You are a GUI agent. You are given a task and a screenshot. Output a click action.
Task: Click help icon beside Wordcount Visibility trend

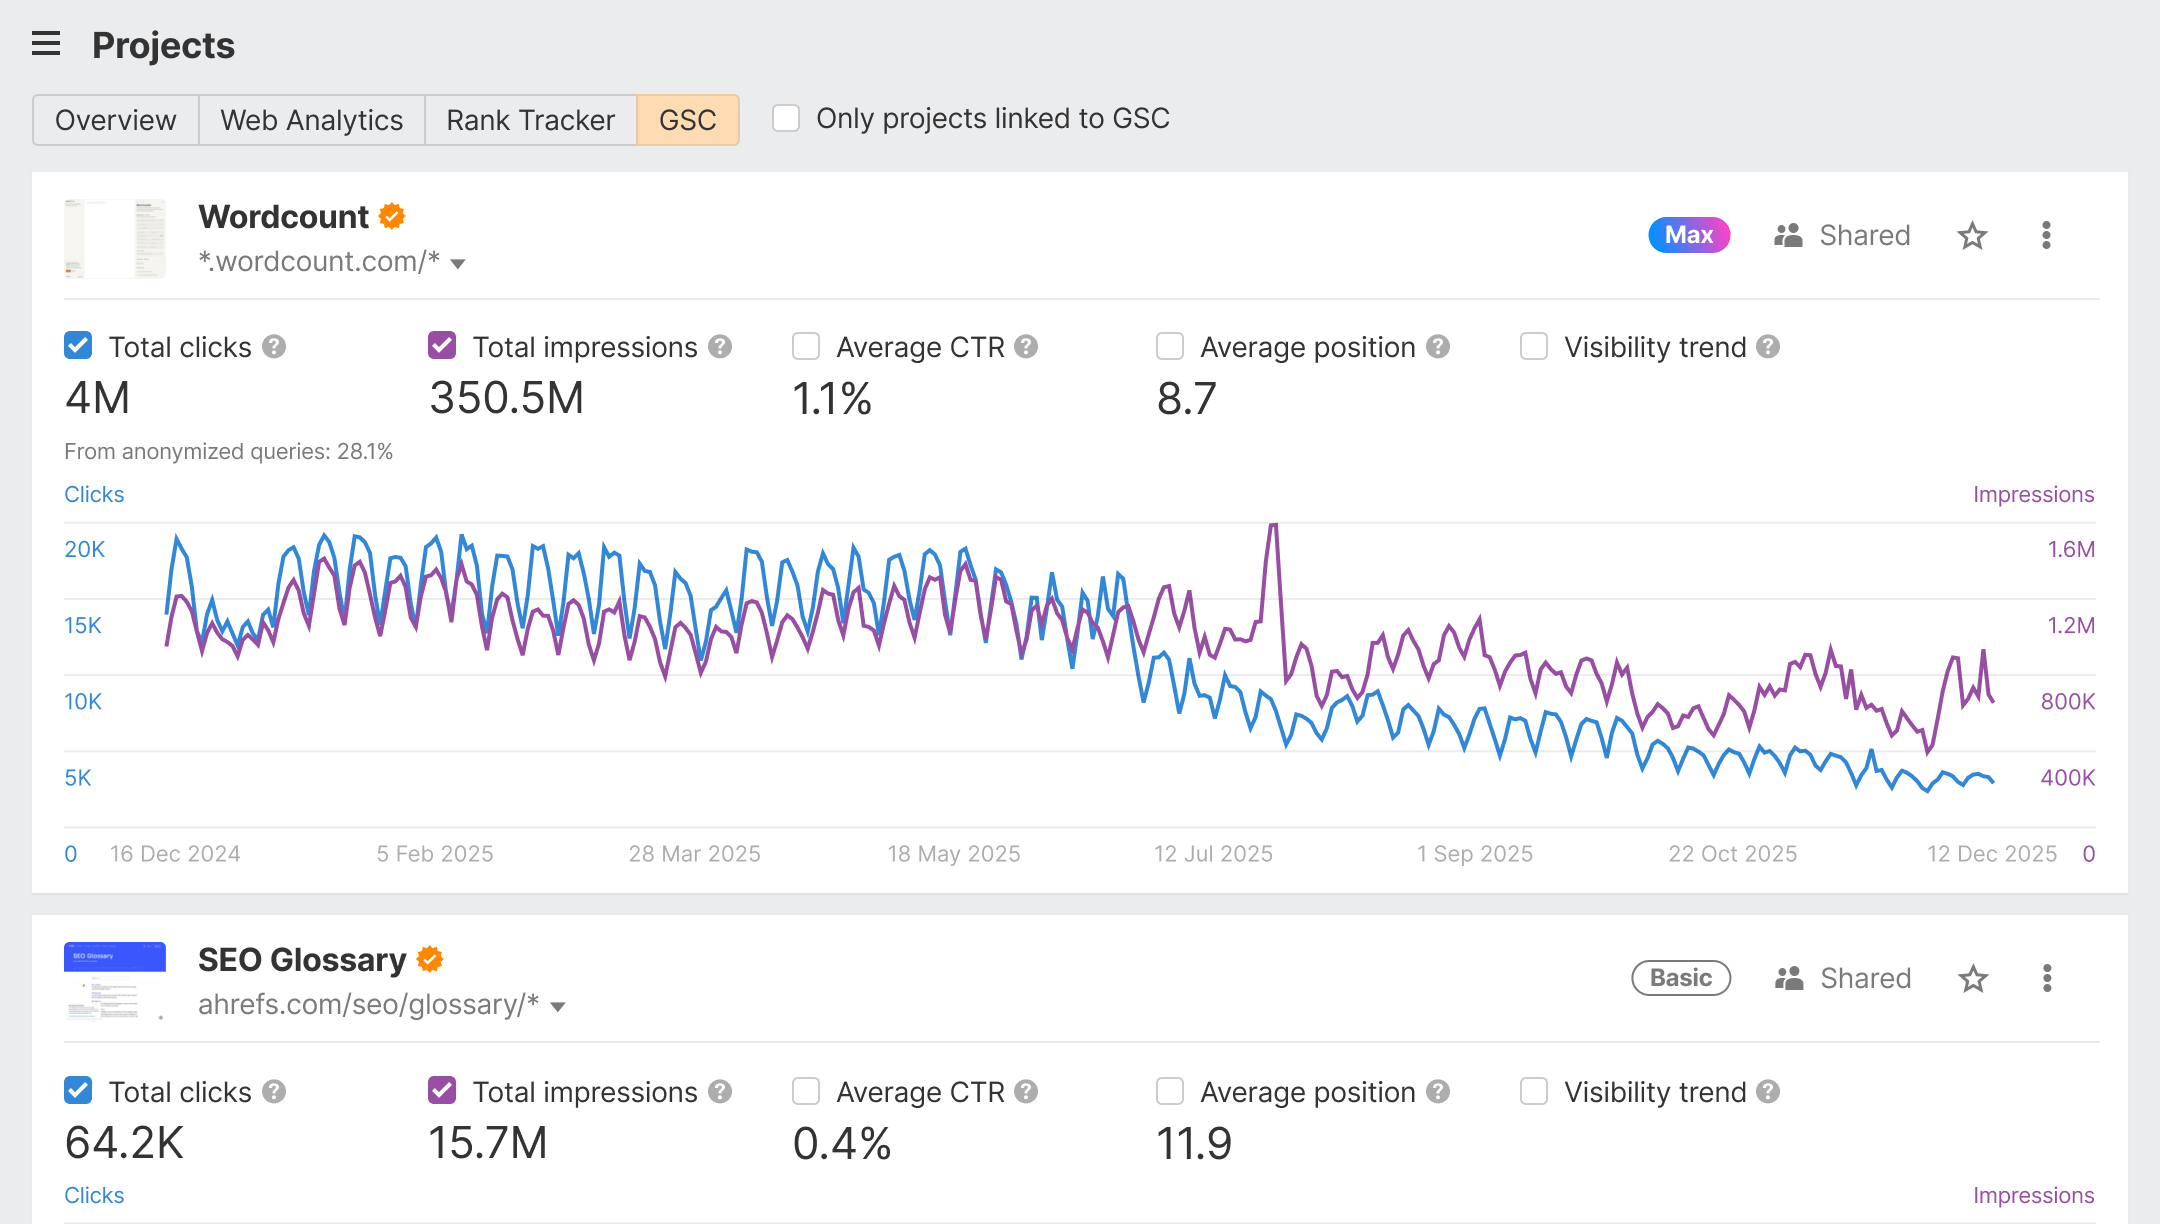coord(1768,347)
